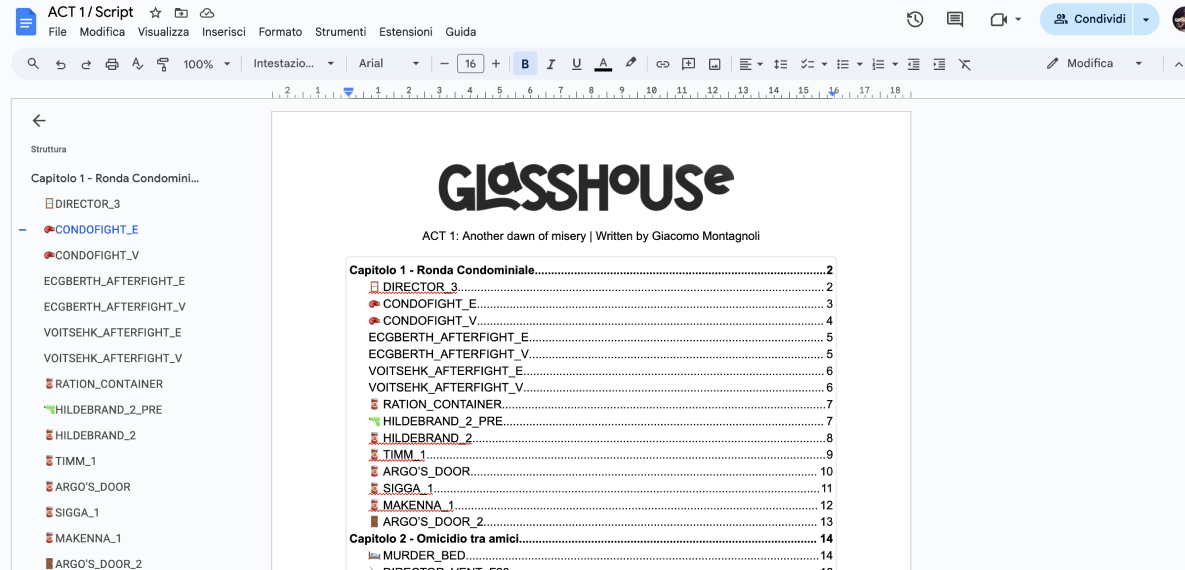The height and width of the screenshot is (570, 1185).
Task: Open the version history clock icon
Action: click(x=915, y=20)
